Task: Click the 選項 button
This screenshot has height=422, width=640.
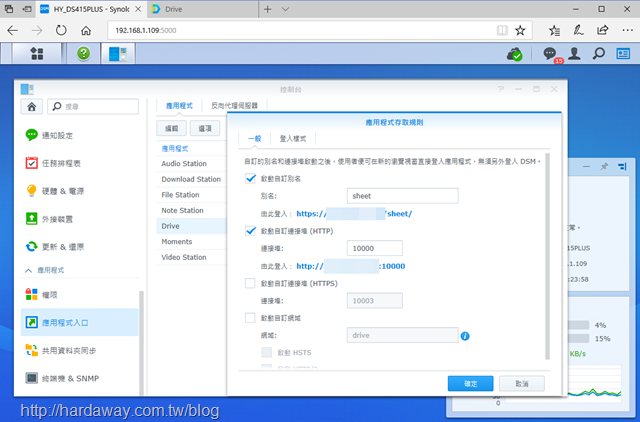Action: (x=205, y=129)
